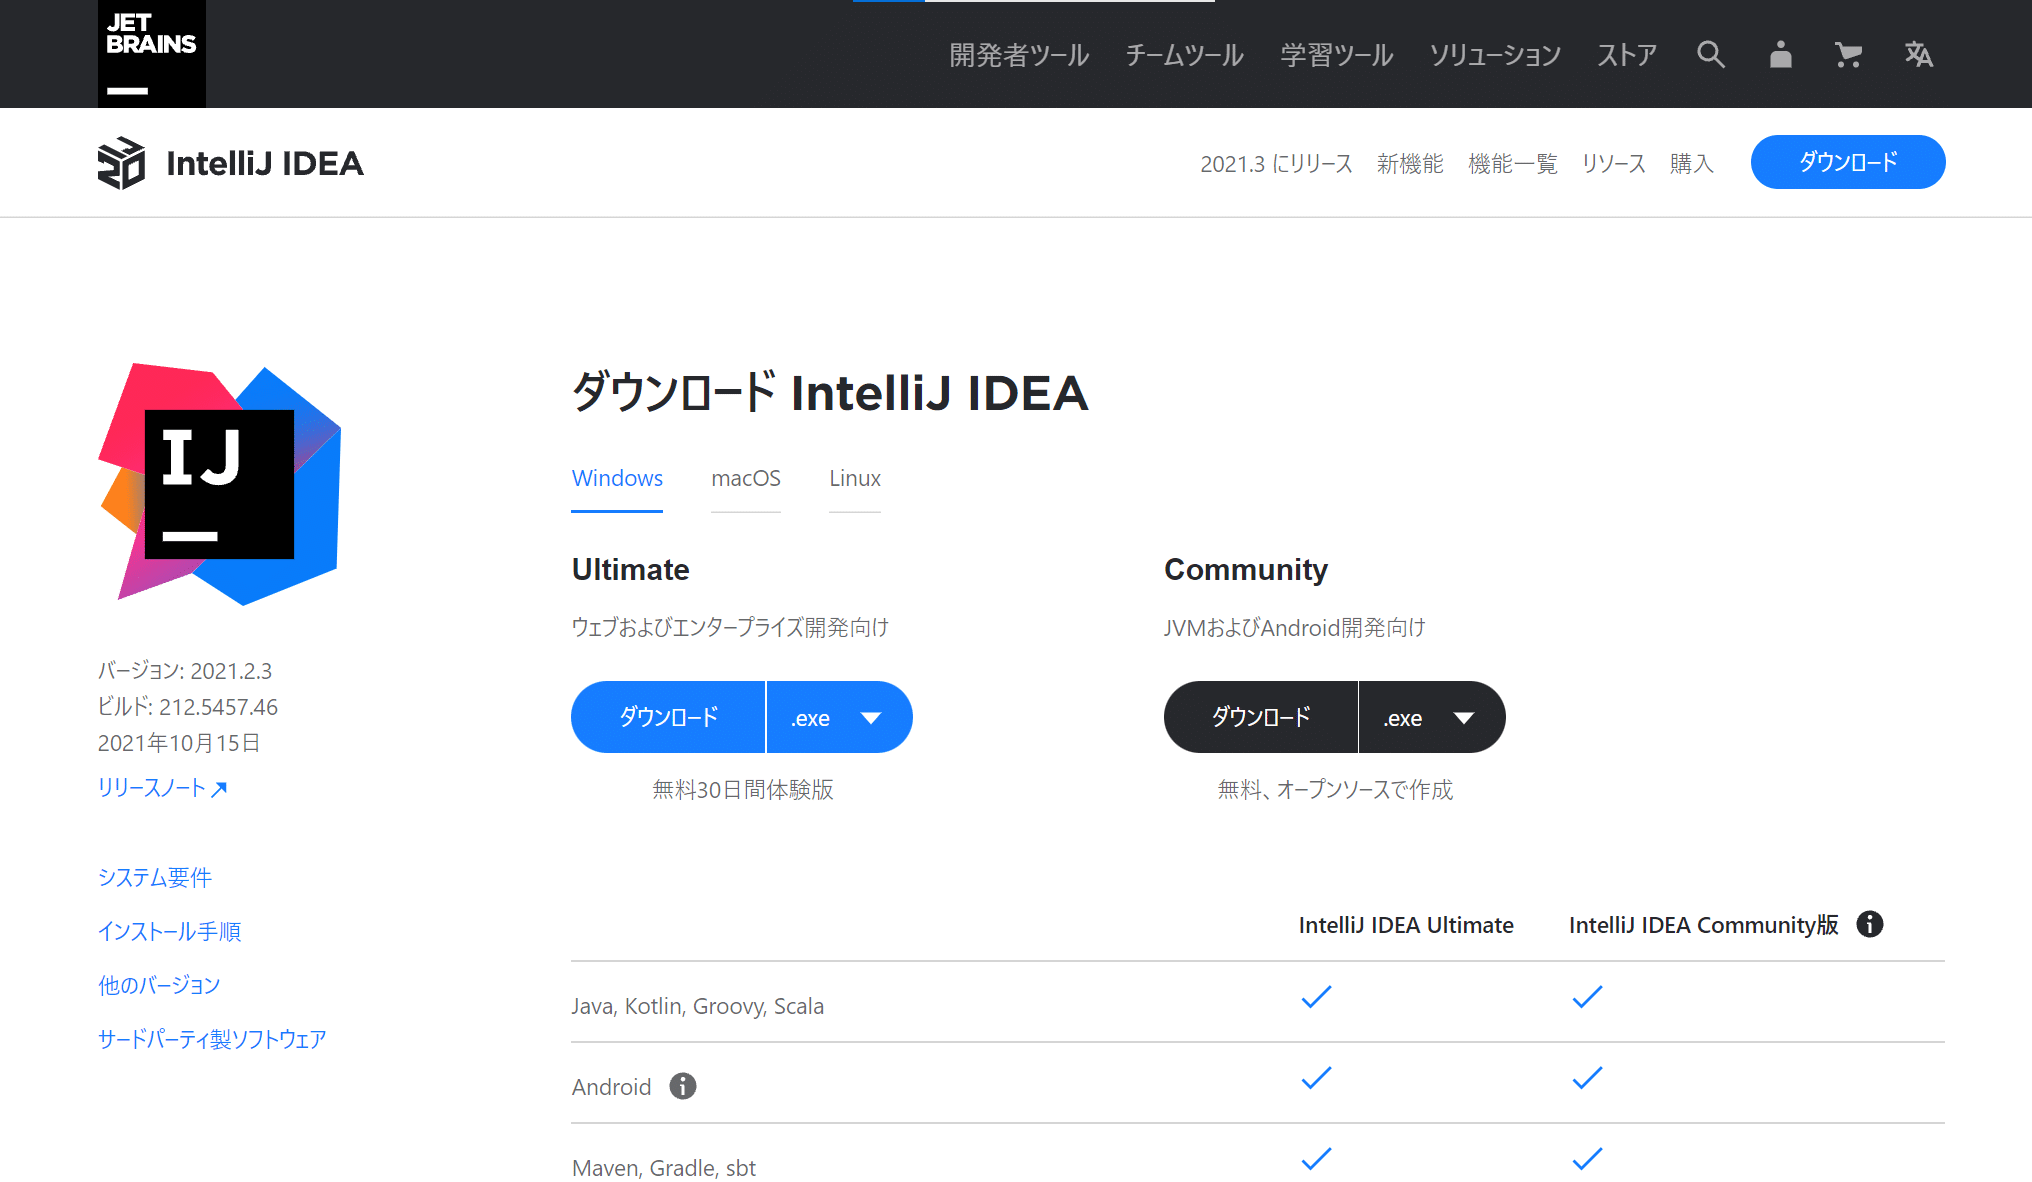Open the site search magnifier icon
The height and width of the screenshot is (1182, 2032).
coord(1711,54)
